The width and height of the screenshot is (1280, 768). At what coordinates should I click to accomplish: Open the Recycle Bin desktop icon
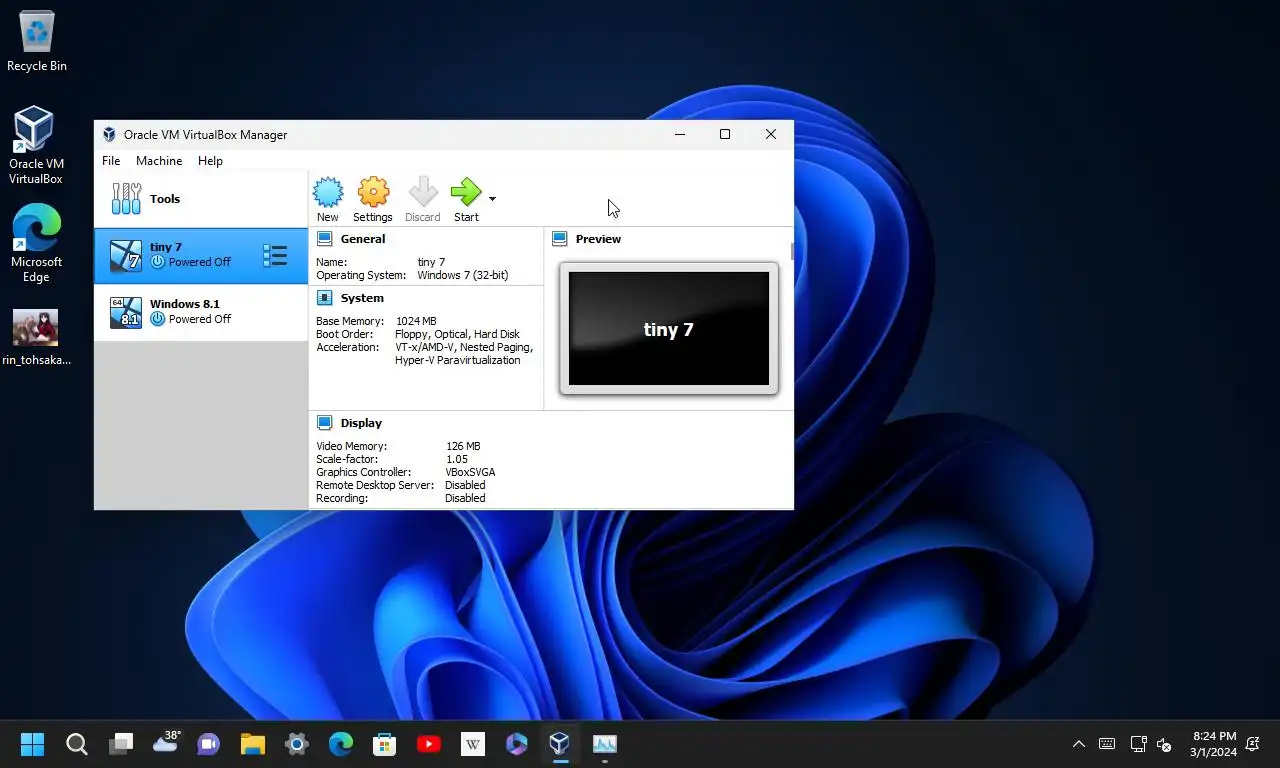pyautogui.click(x=37, y=42)
